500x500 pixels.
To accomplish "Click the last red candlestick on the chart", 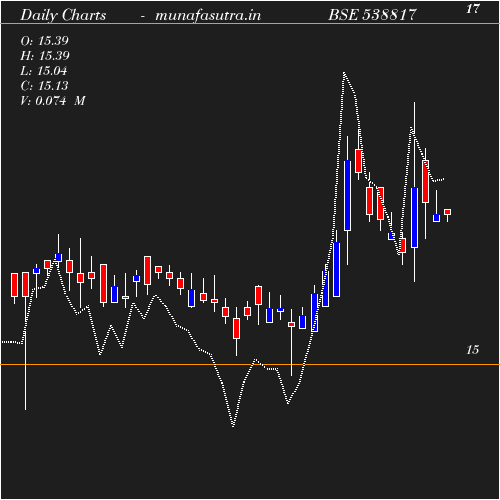I will point(447,212).
